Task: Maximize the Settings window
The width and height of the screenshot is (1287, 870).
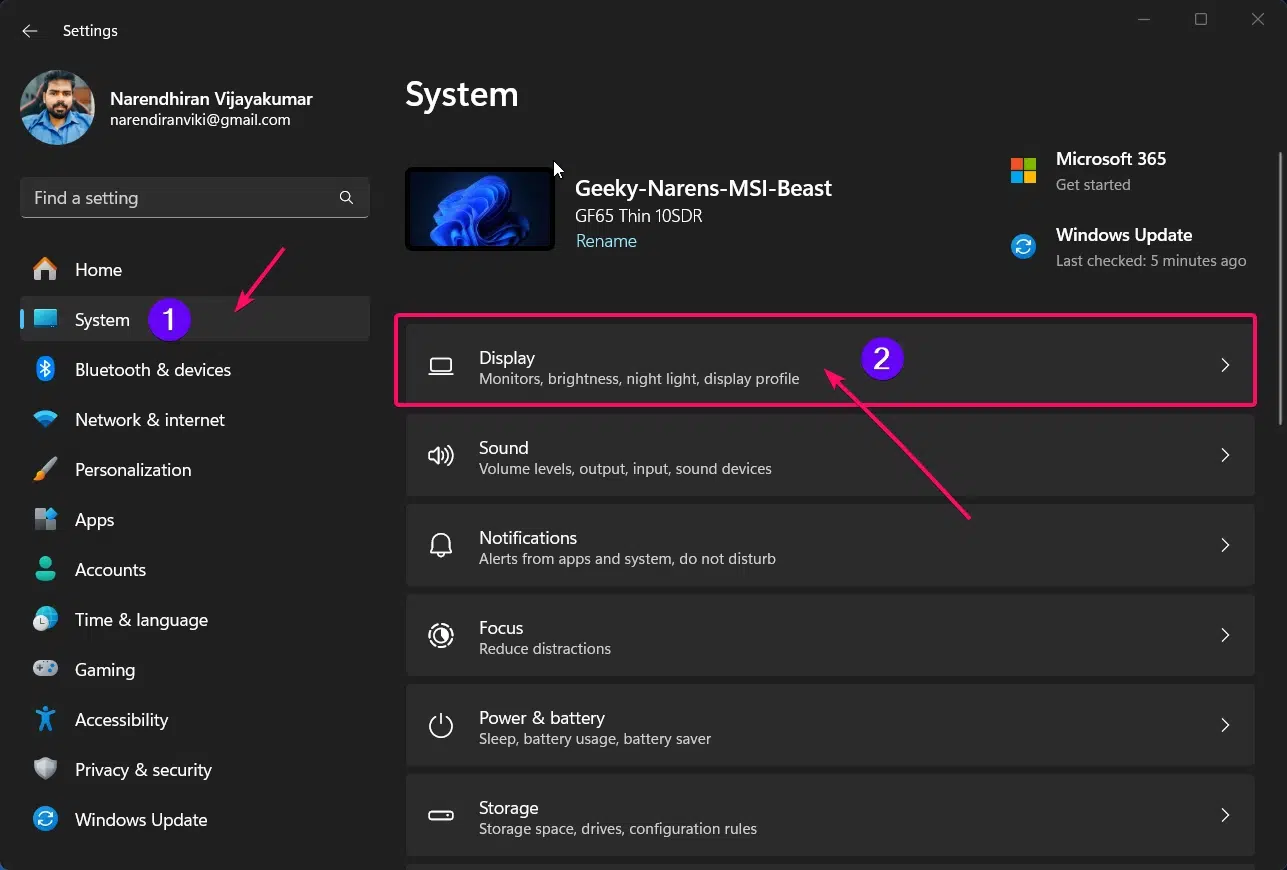Action: pyautogui.click(x=1201, y=20)
